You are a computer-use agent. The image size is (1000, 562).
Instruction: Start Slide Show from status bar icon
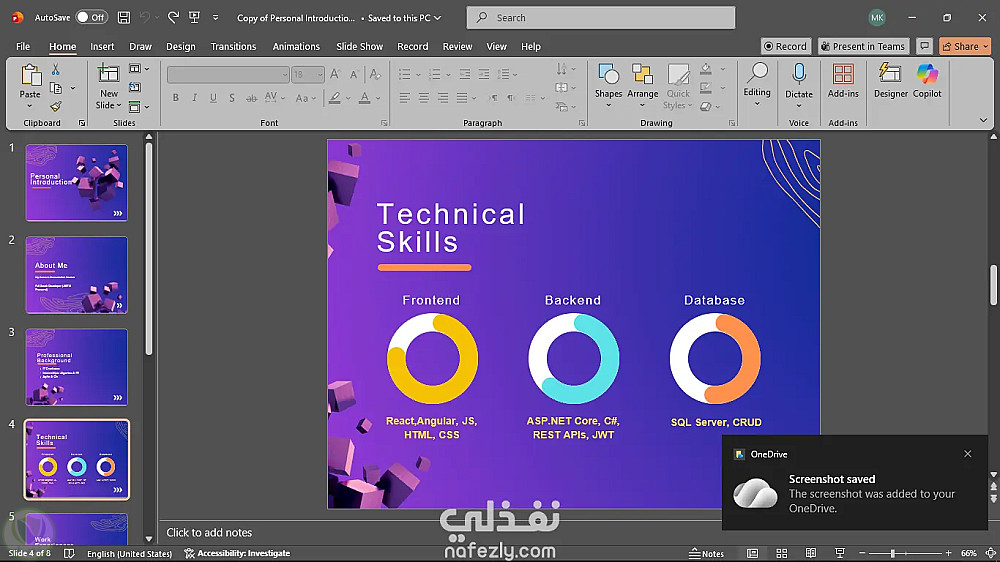pyautogui.click(x=840, y=553)
